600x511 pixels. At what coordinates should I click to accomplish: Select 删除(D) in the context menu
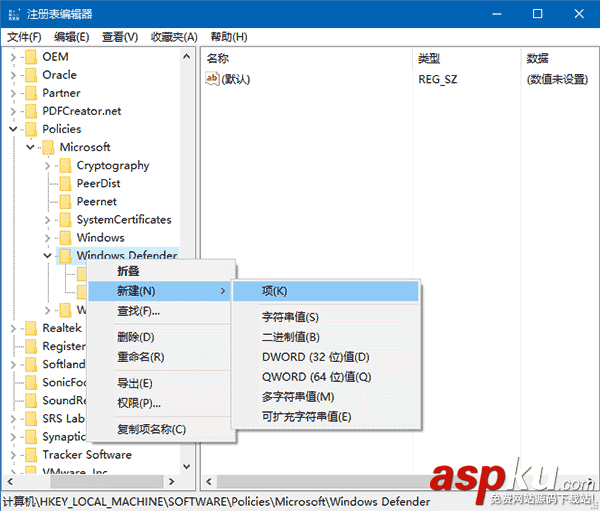[159, 337]
